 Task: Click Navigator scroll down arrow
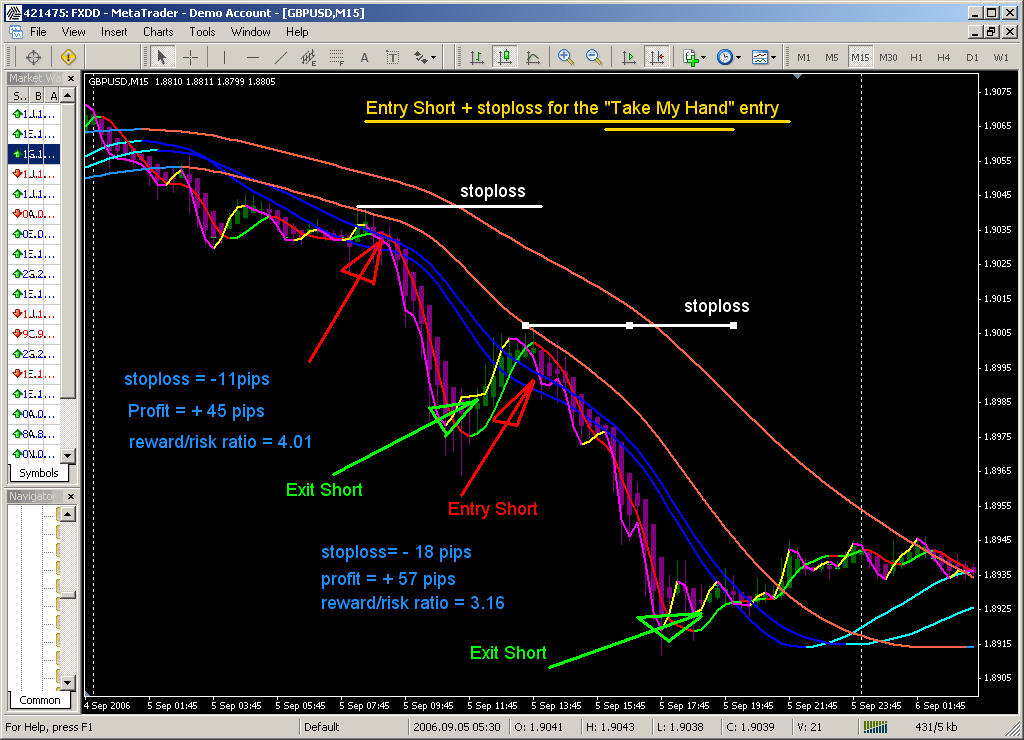[68, 683]
